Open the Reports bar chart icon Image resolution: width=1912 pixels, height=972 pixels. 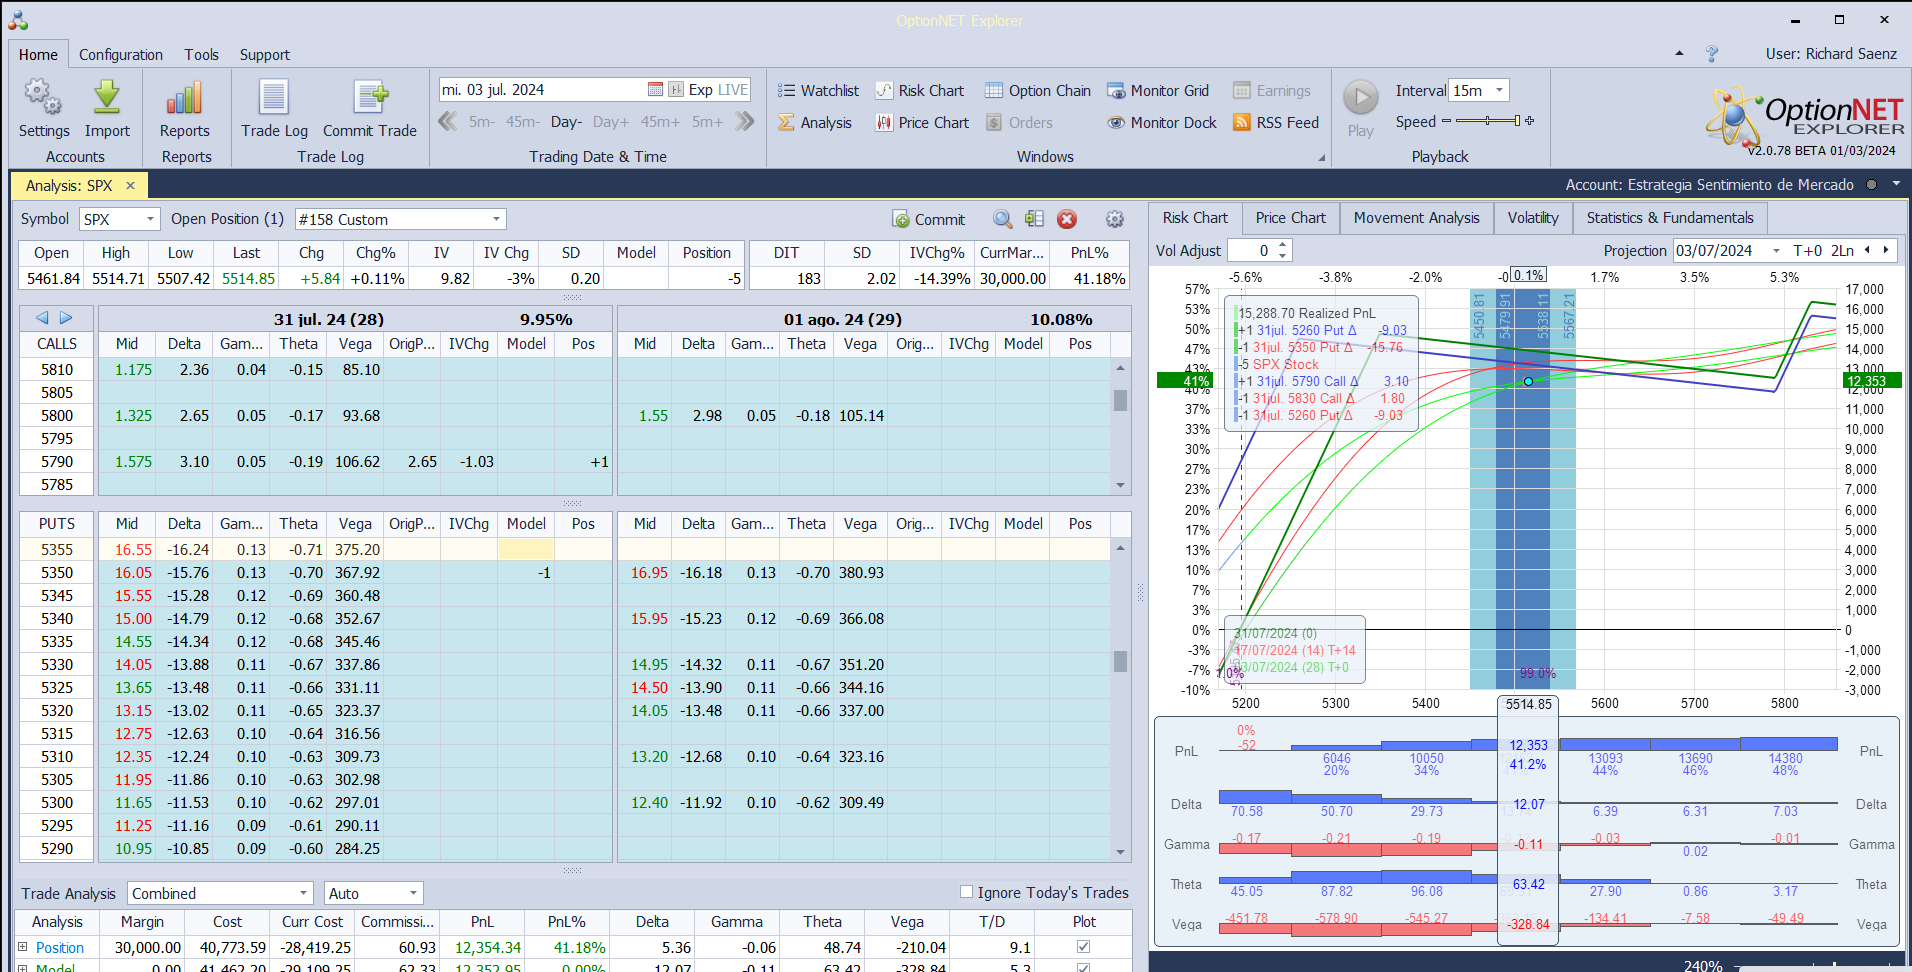click(185, 97)
